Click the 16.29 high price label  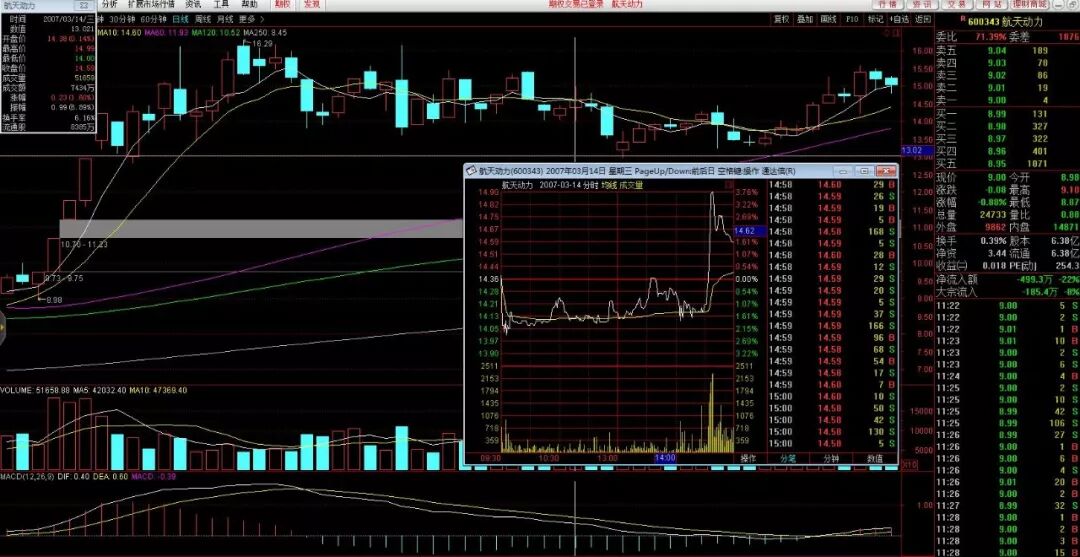(x=262, y=43)
